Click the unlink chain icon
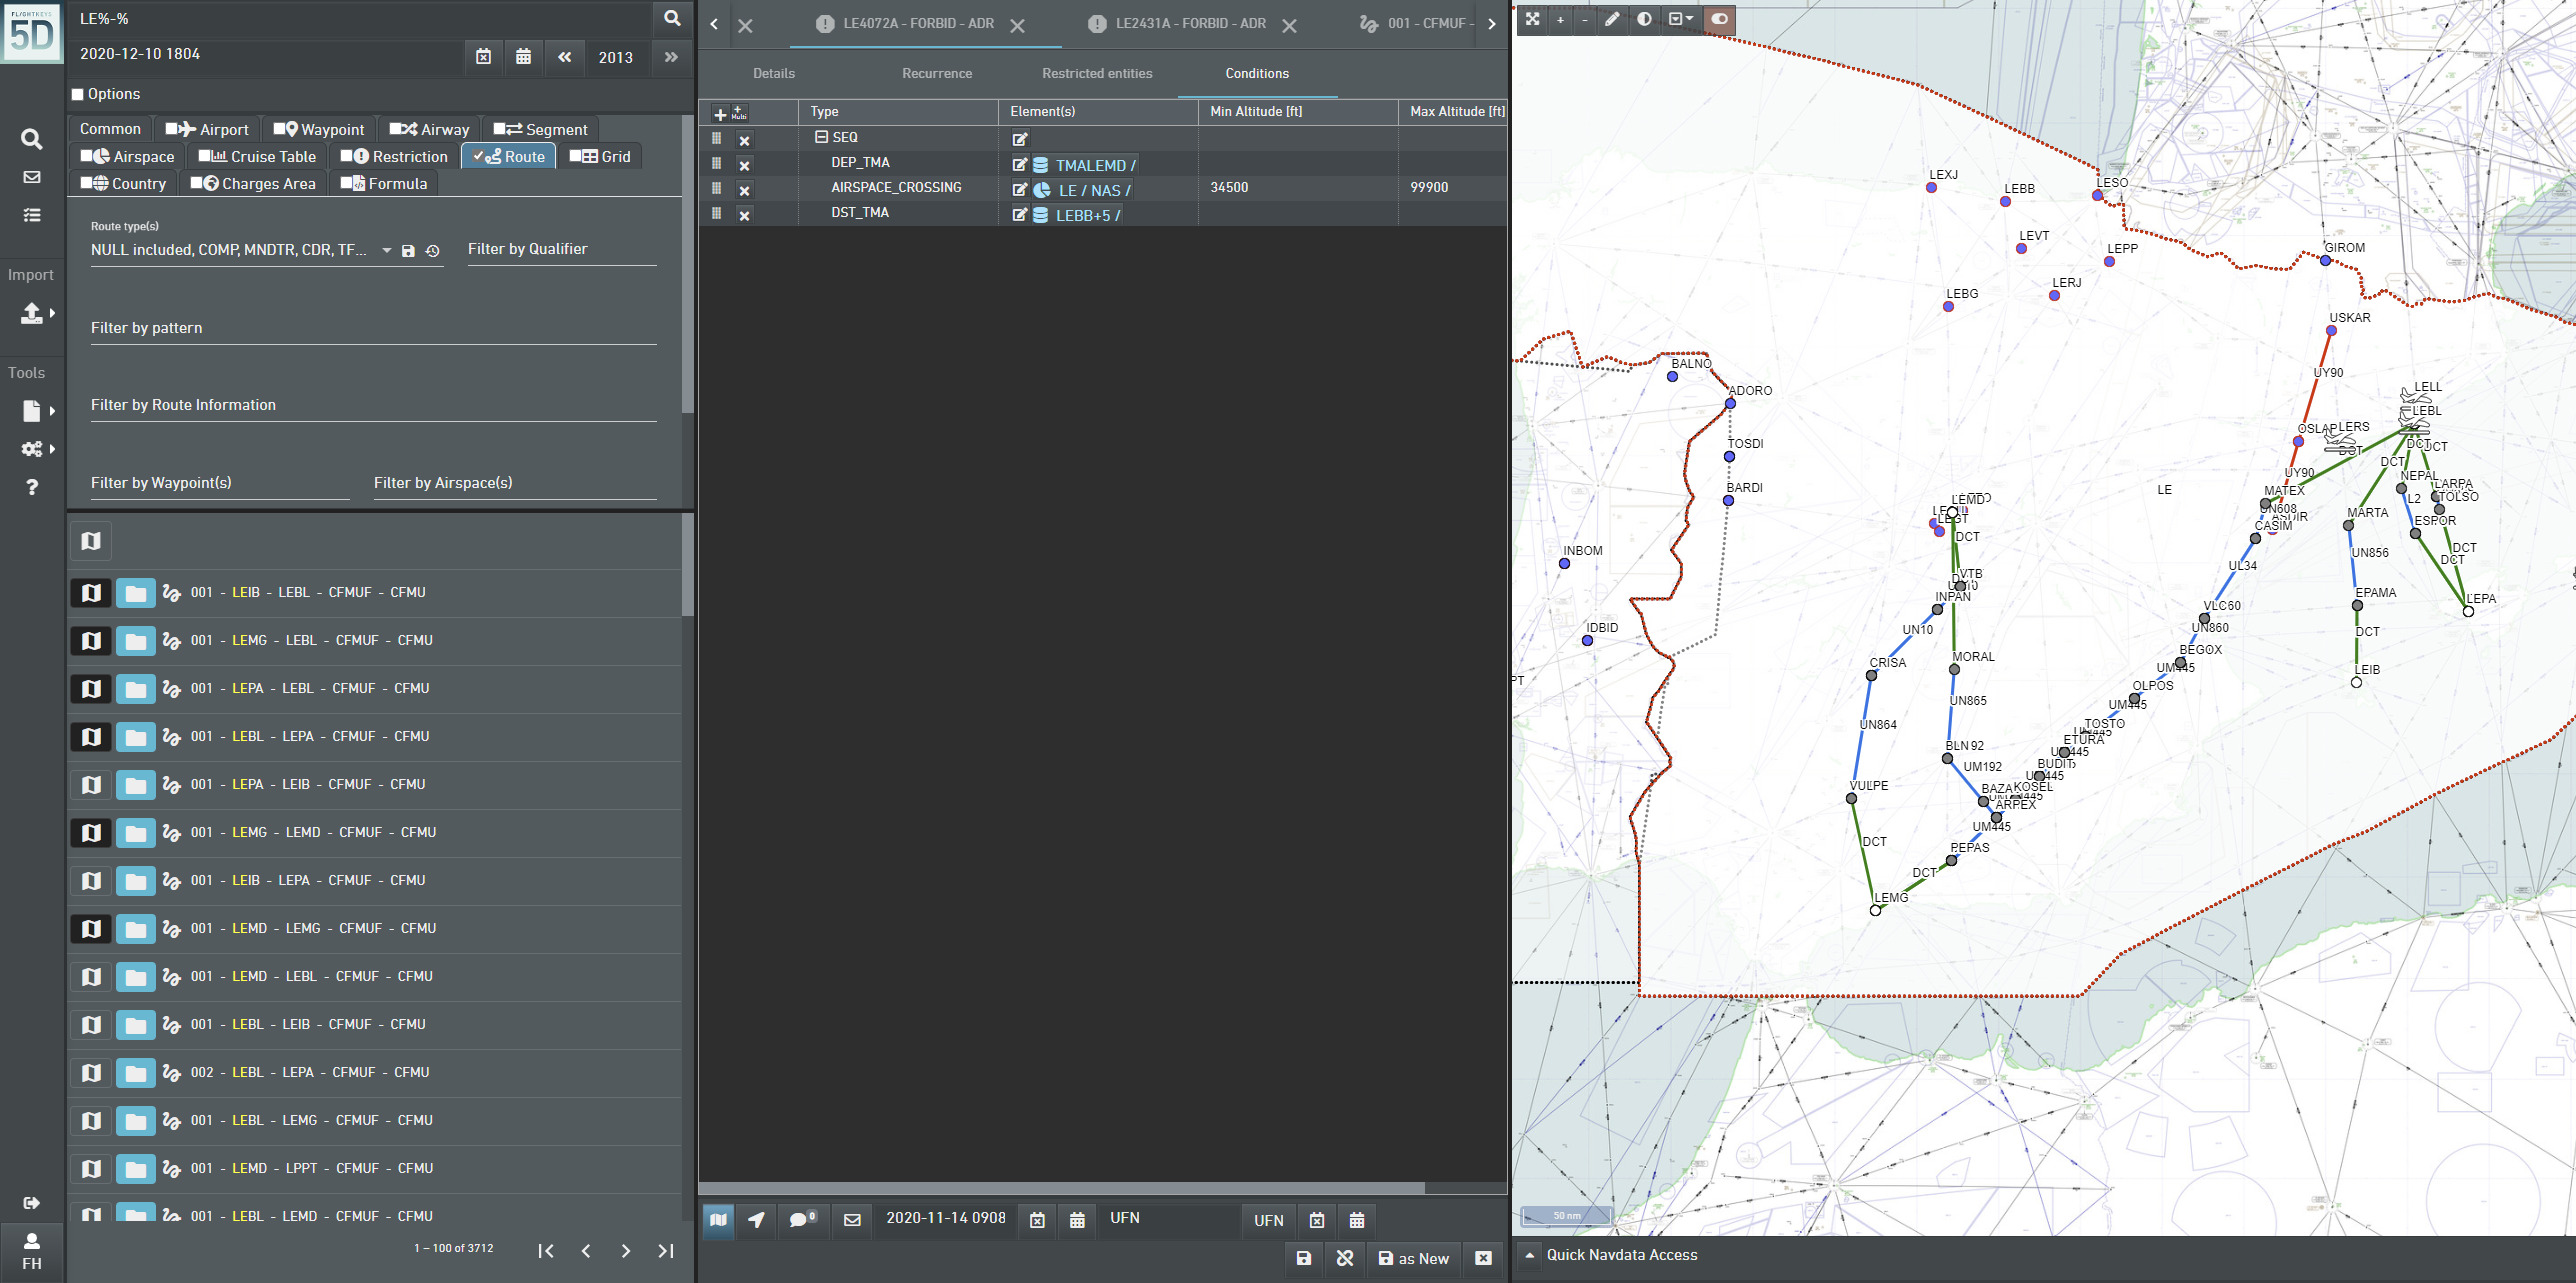The width and height of the screenshot is (2576, 1283). click(1345, 1258)
